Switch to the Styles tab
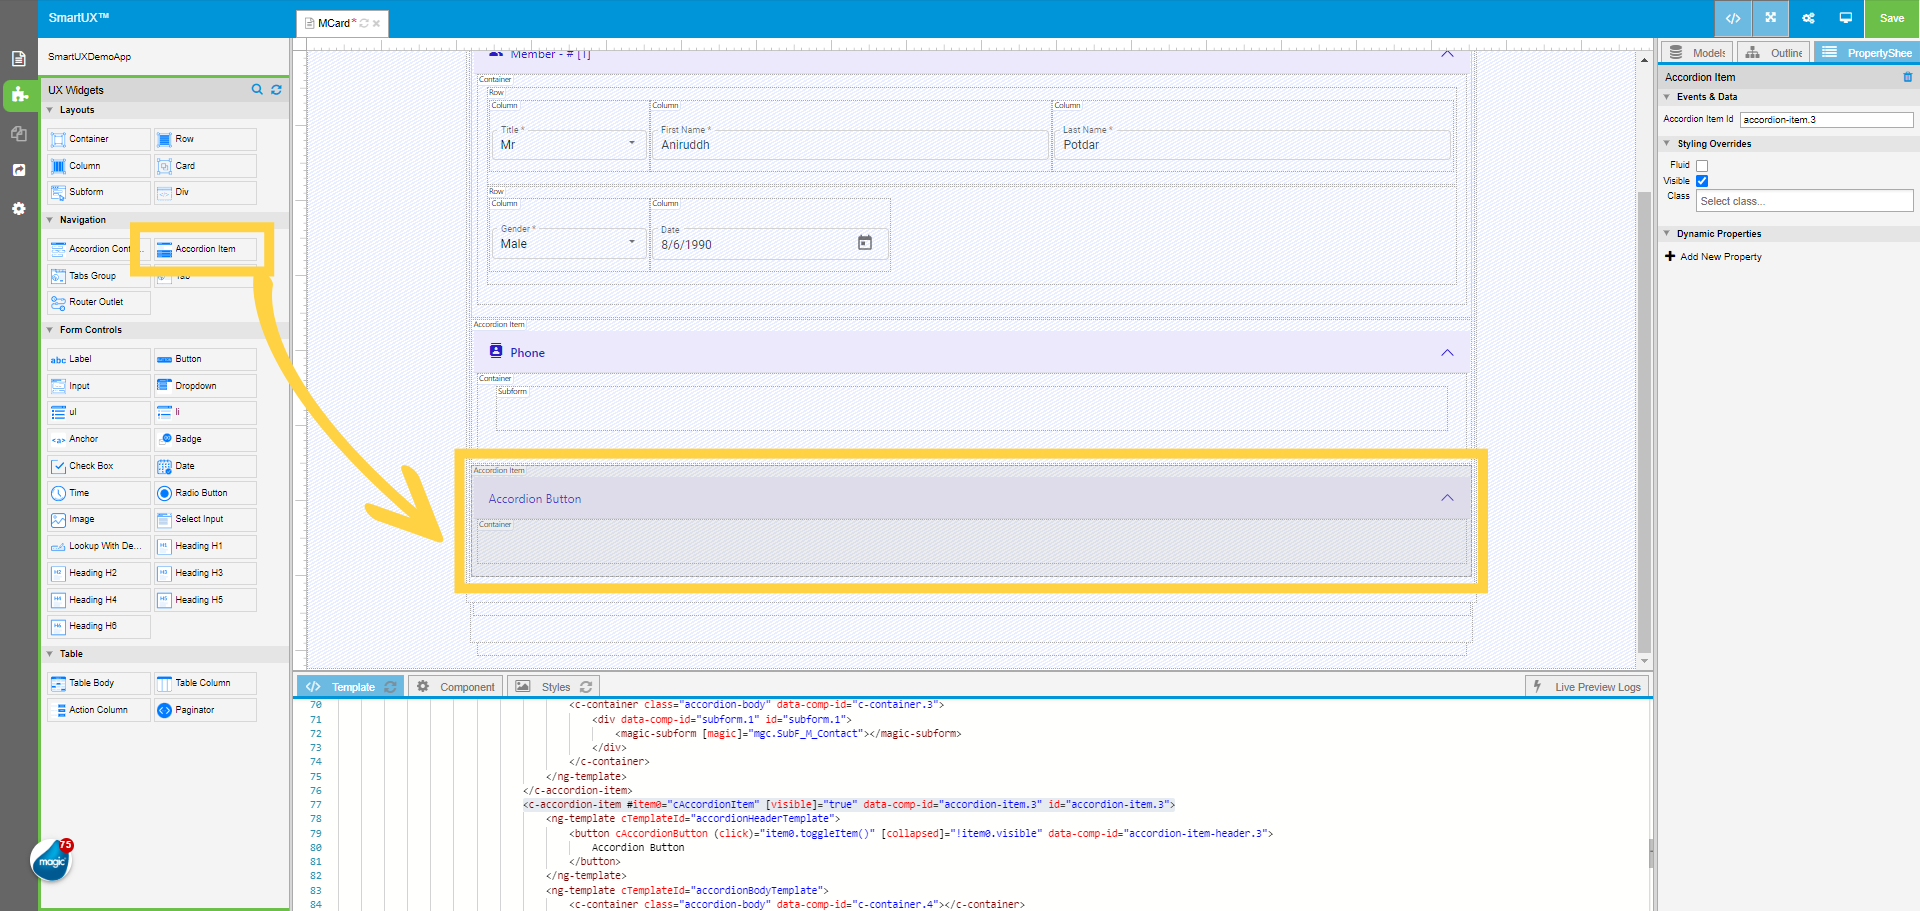Viewport: 1920px width, 911px height. click(x=554, y=687)
